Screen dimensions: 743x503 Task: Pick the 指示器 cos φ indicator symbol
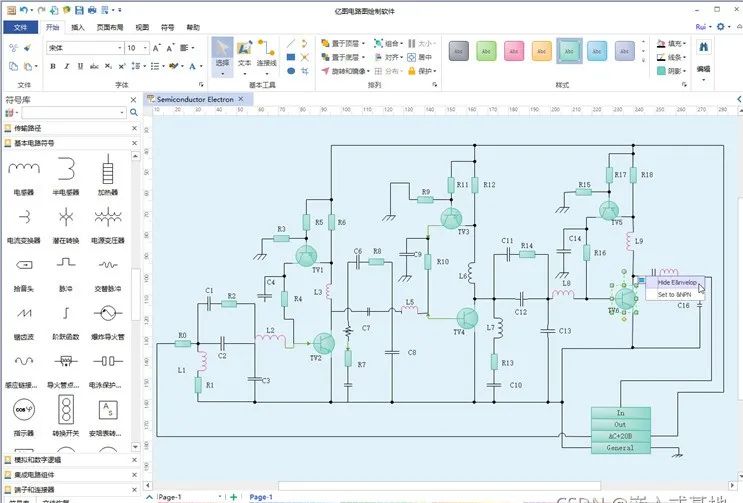tap(24, 416)
